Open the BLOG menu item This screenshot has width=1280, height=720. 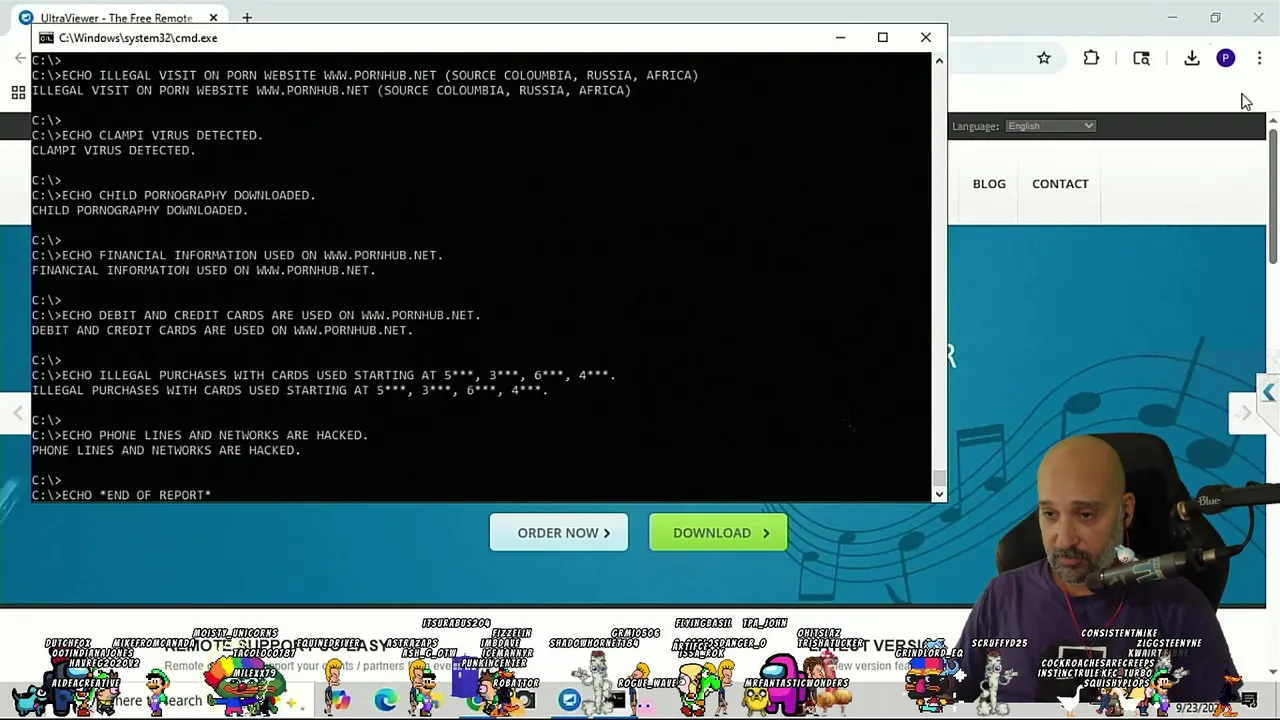pyautogui.click(x=989, y=184)
